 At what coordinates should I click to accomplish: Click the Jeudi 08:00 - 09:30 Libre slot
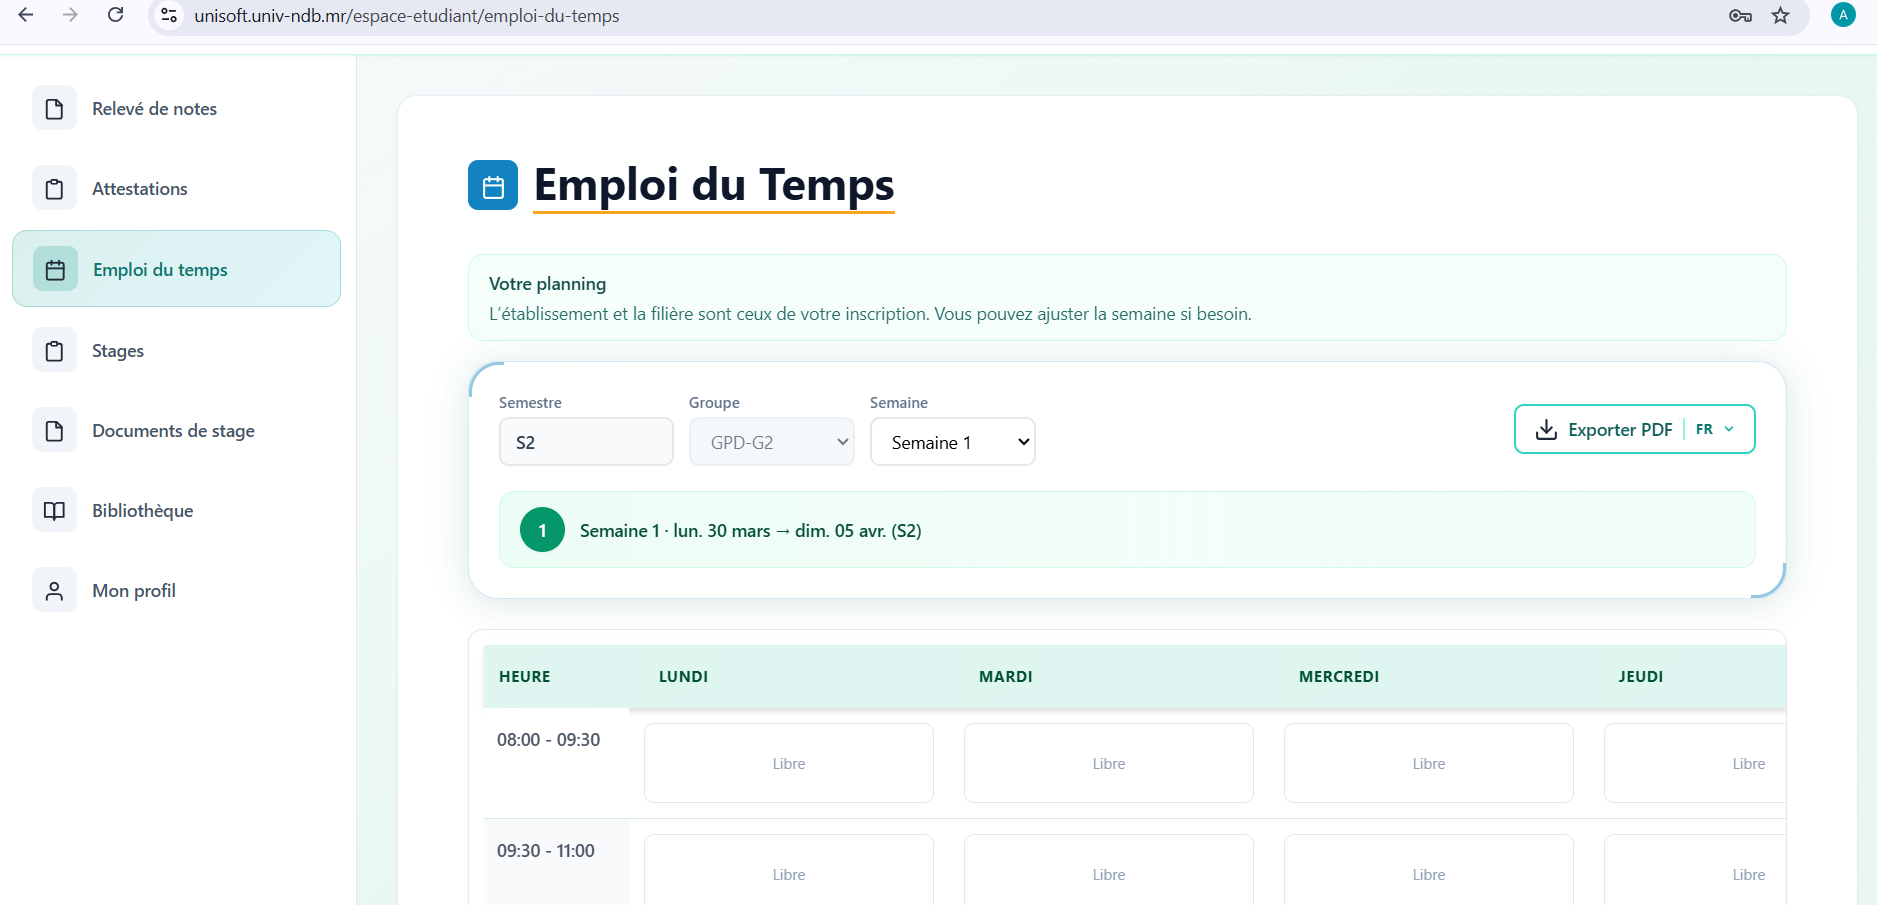click(1695, 763)
